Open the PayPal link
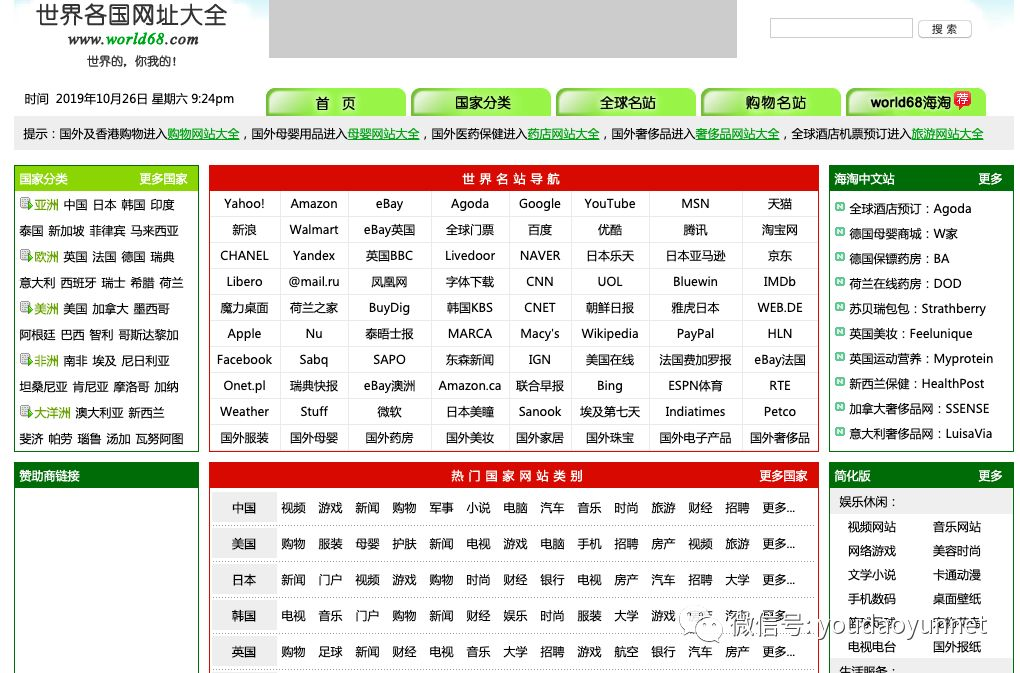 point(695,334)
